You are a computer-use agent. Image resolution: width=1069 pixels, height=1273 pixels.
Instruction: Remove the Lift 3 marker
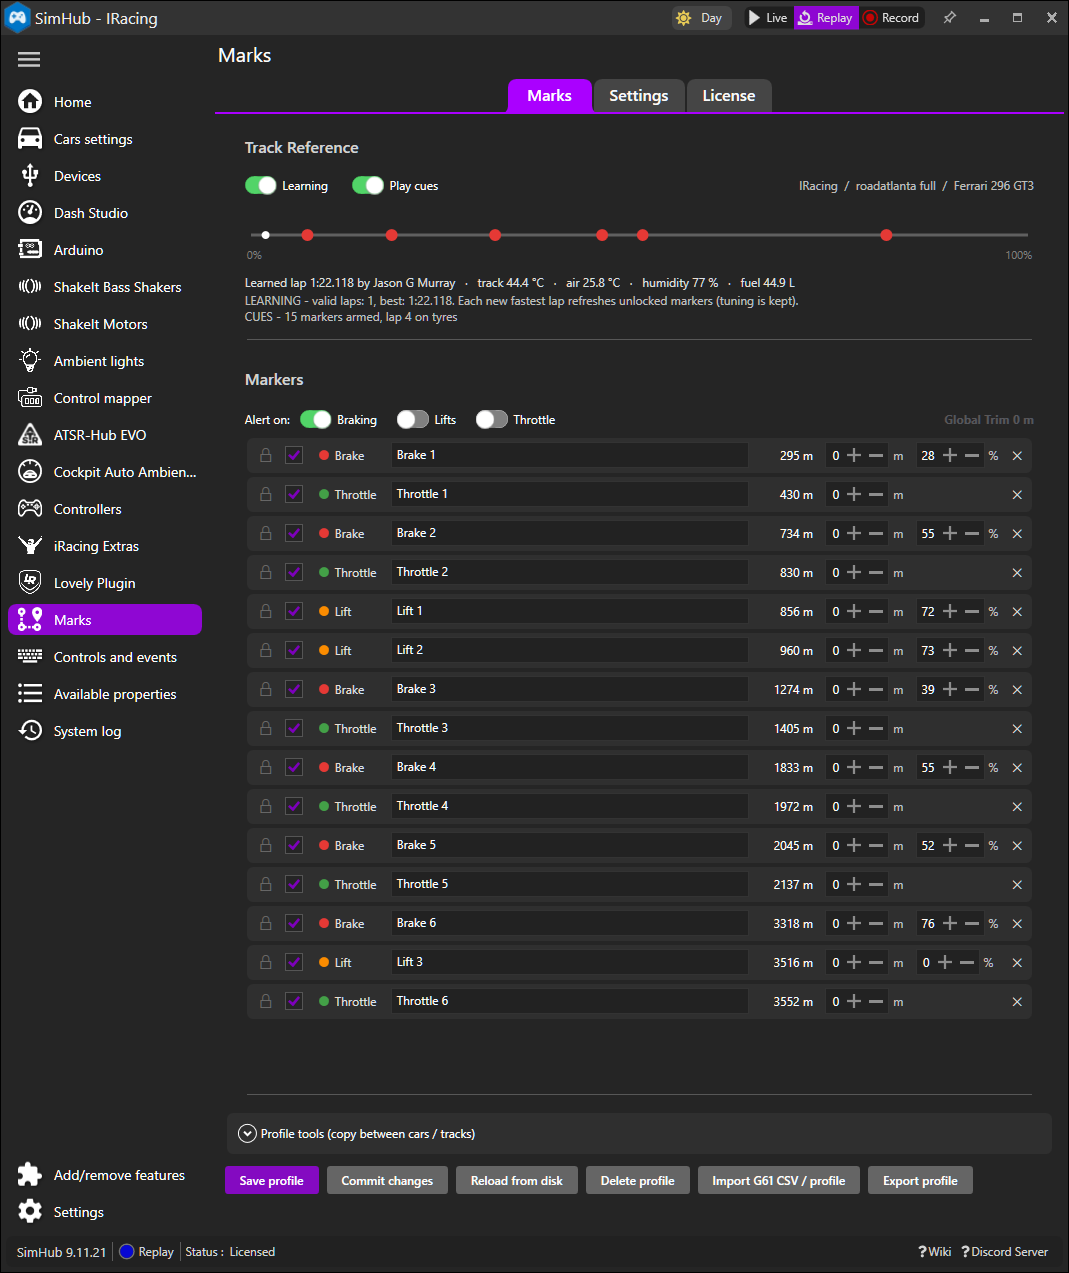(1017, 963)
